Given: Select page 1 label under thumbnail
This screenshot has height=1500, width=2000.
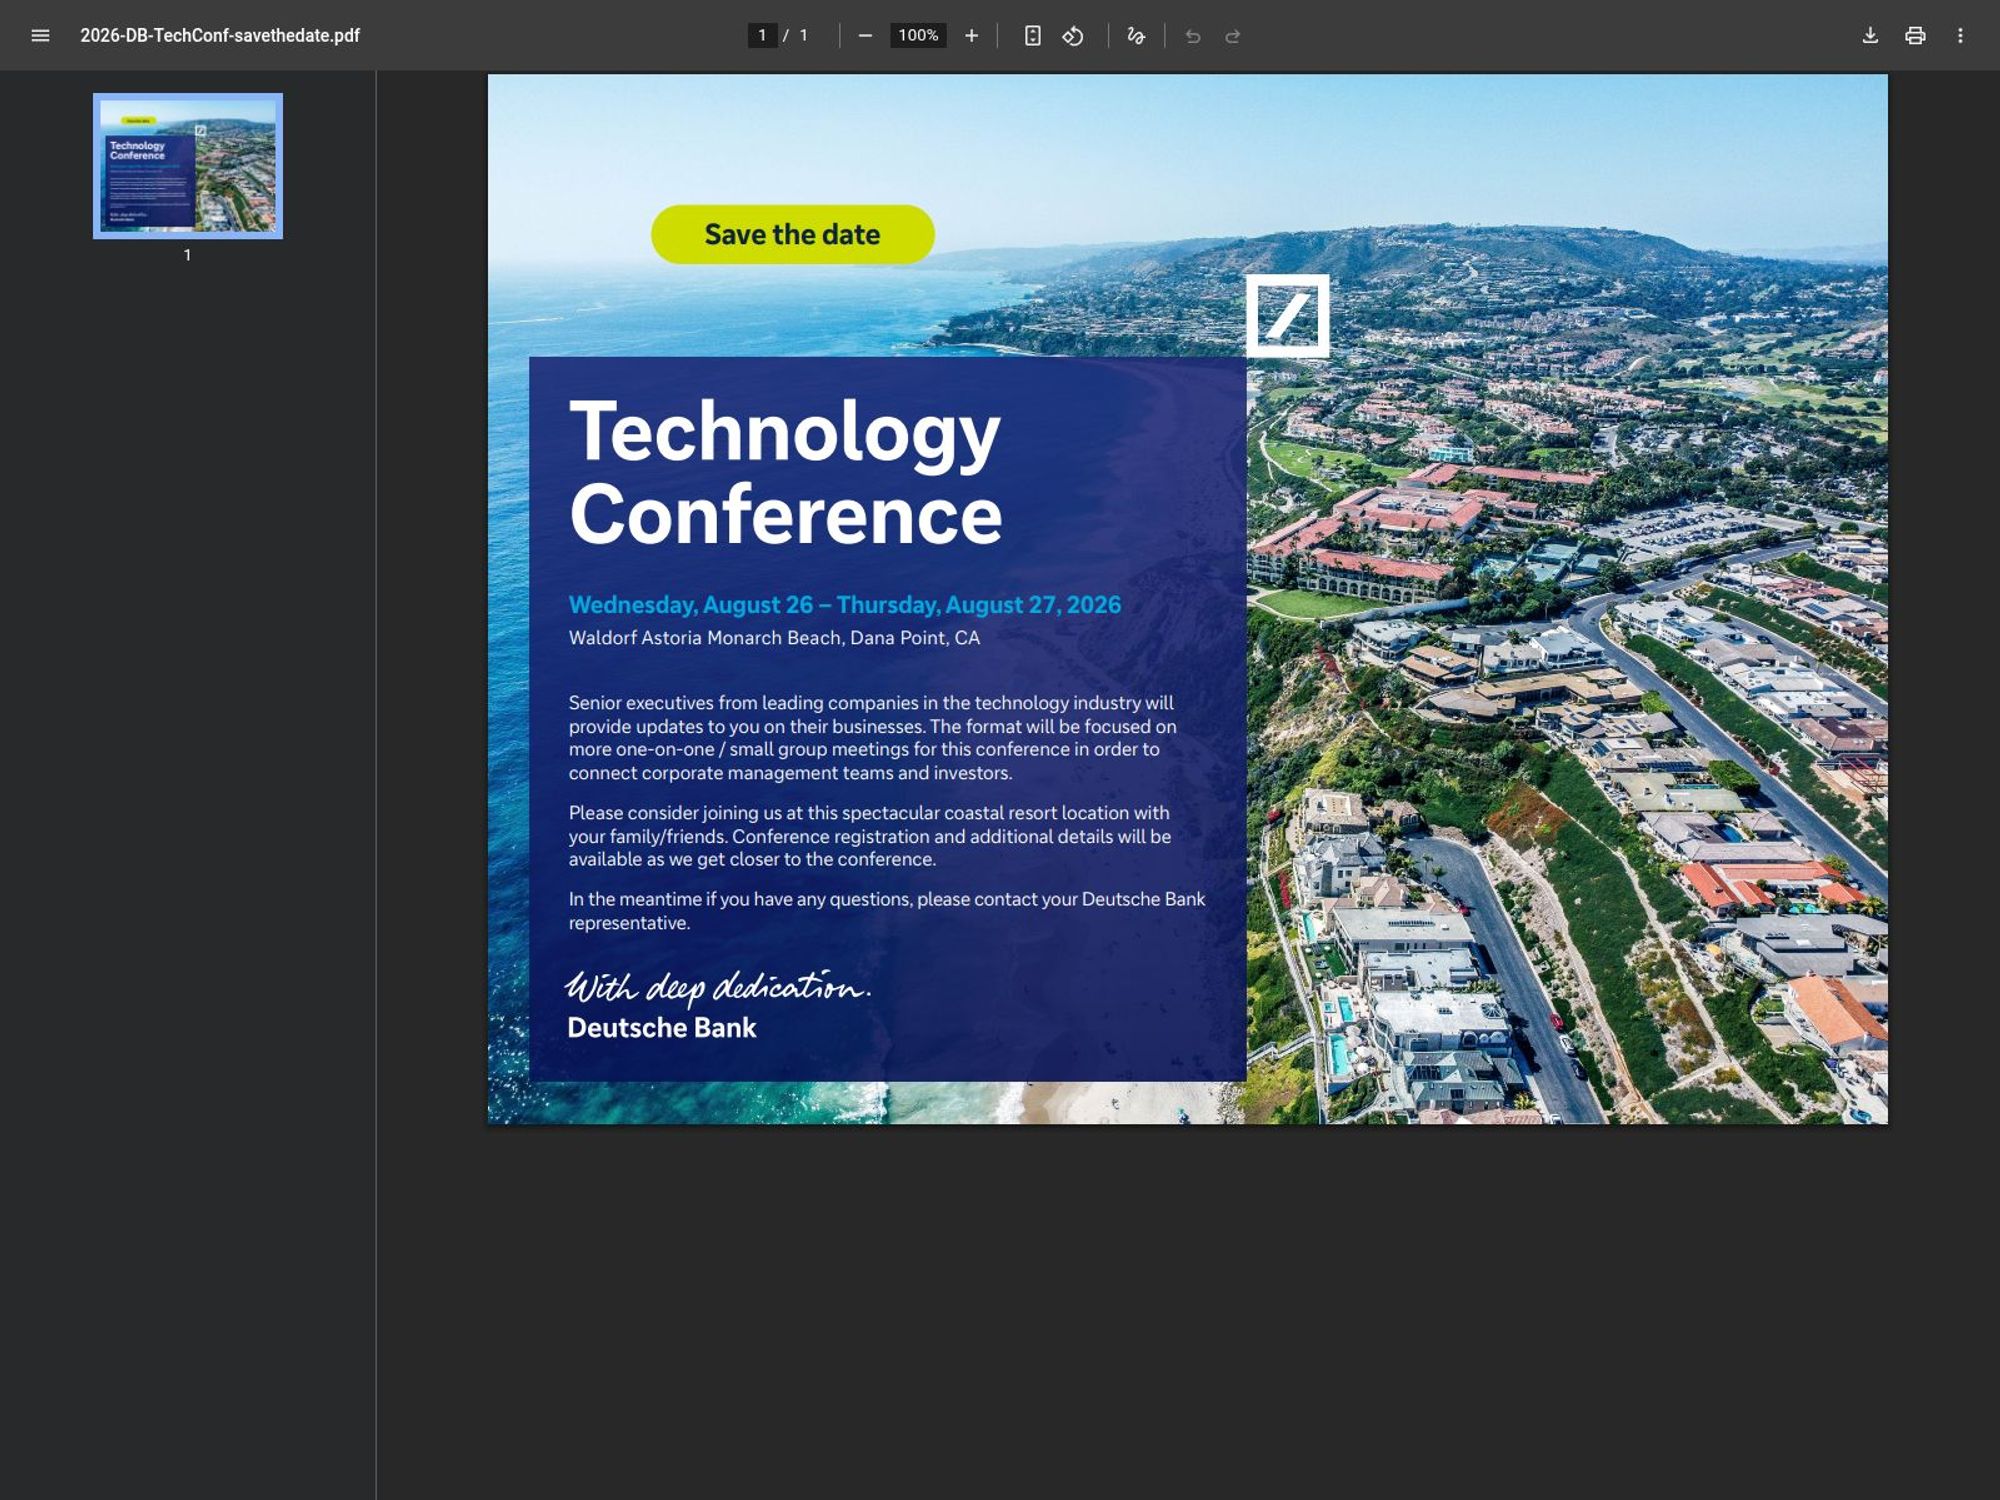Looking at the screenshot, I should [x=186, y=255].
